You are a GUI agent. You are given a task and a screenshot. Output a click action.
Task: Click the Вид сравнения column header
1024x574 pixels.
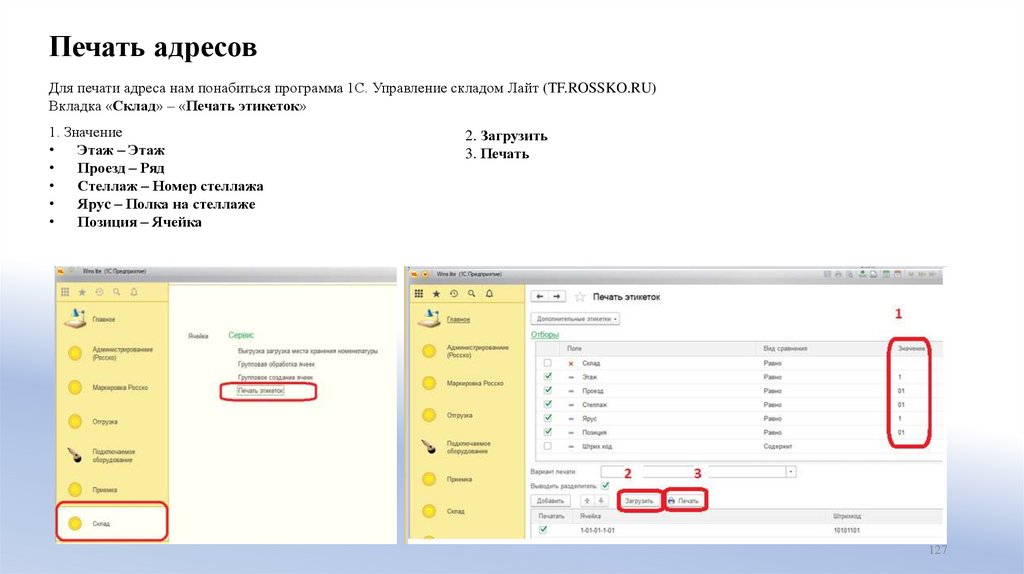[x=785, y=349]
